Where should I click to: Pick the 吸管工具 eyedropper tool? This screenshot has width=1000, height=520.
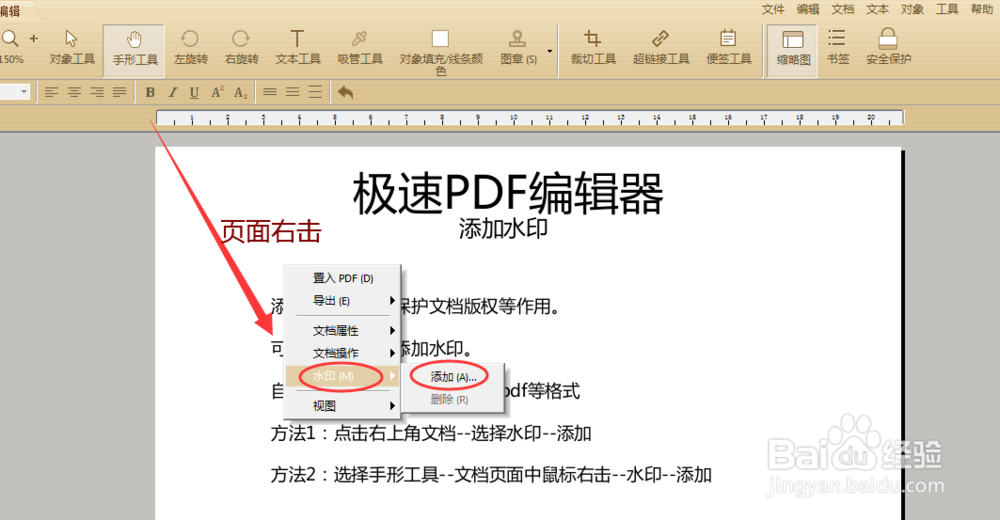click(x=360, y=48)
